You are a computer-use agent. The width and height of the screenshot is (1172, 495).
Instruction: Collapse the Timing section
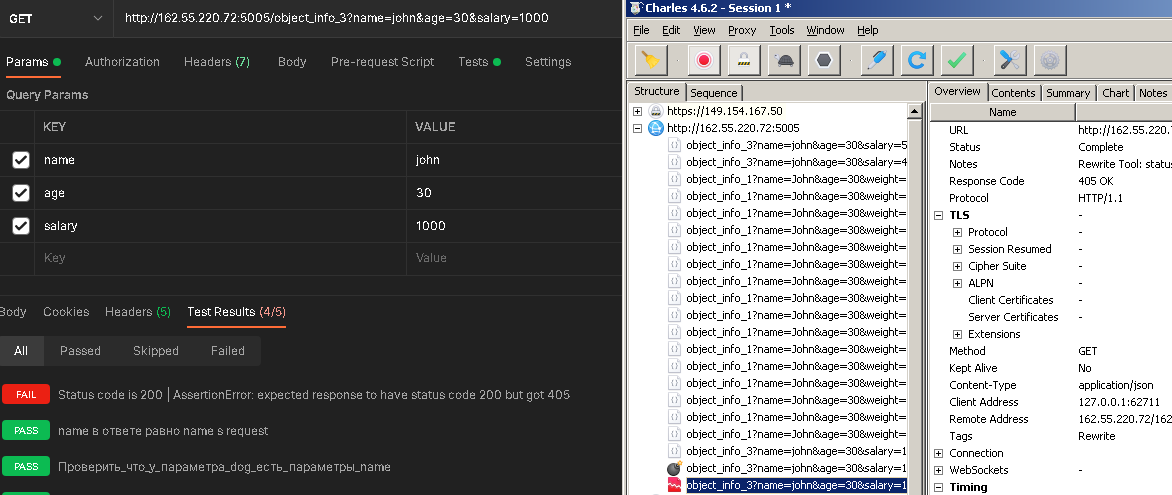click(939, 488)
